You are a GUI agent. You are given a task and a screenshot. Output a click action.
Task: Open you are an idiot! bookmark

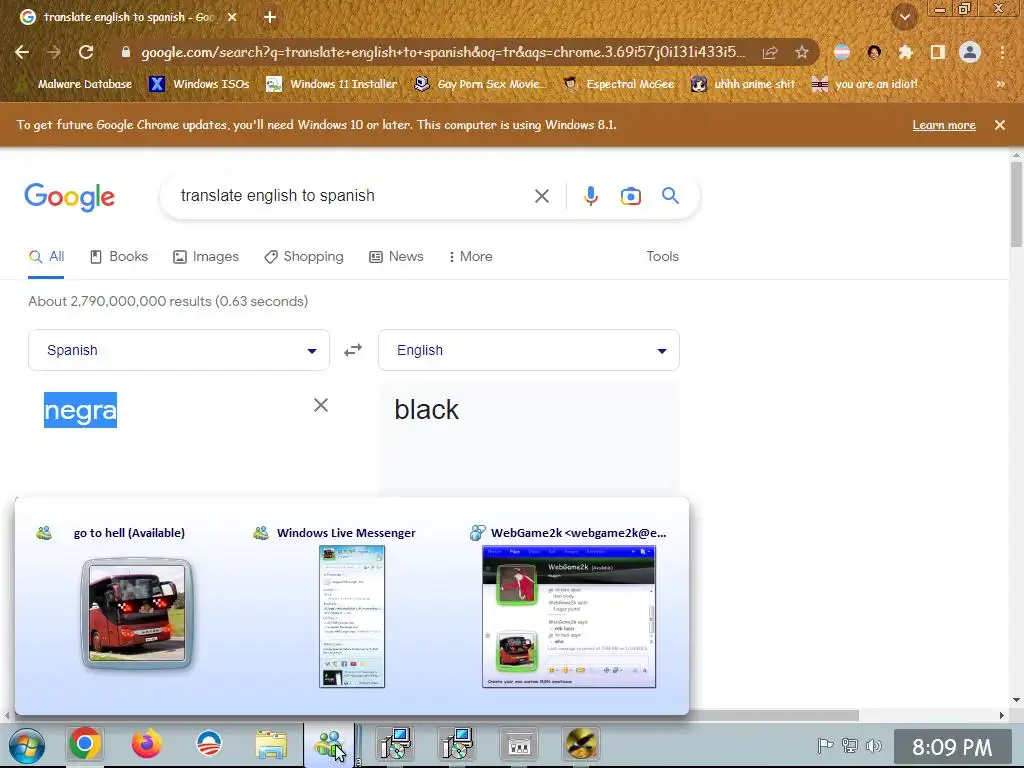(x=864, y=84)
